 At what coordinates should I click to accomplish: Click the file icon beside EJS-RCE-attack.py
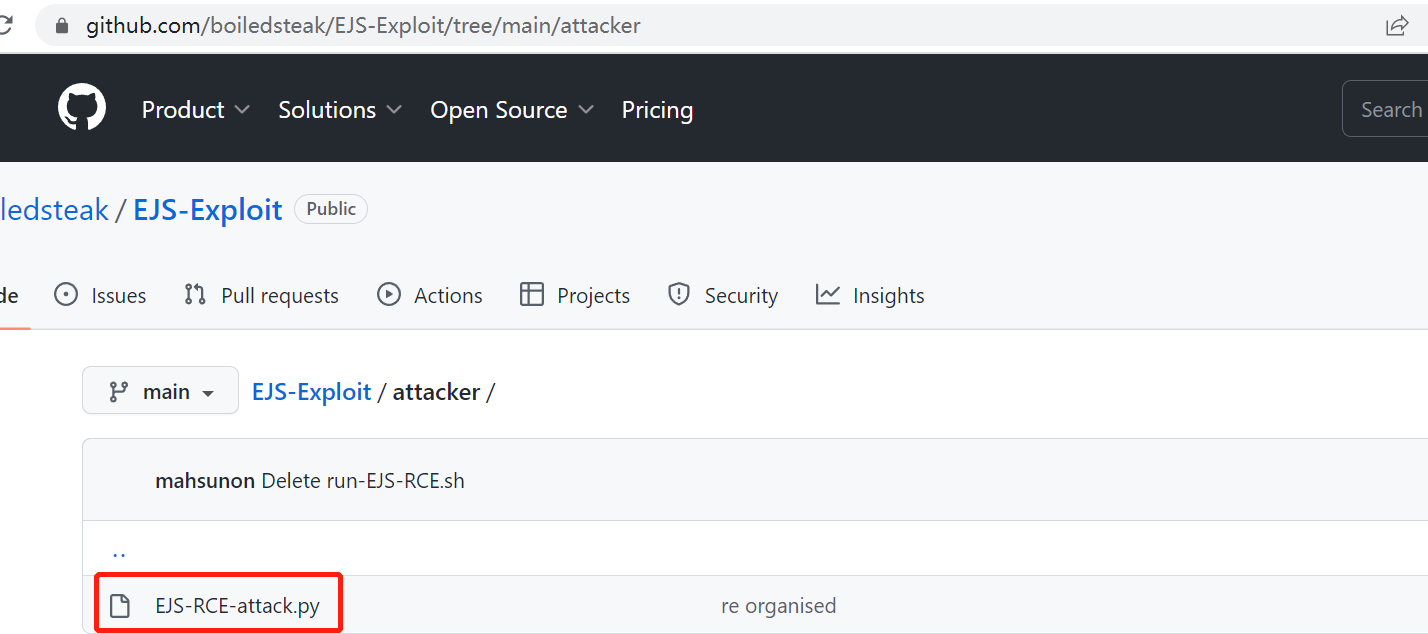(x=120, y=606)
